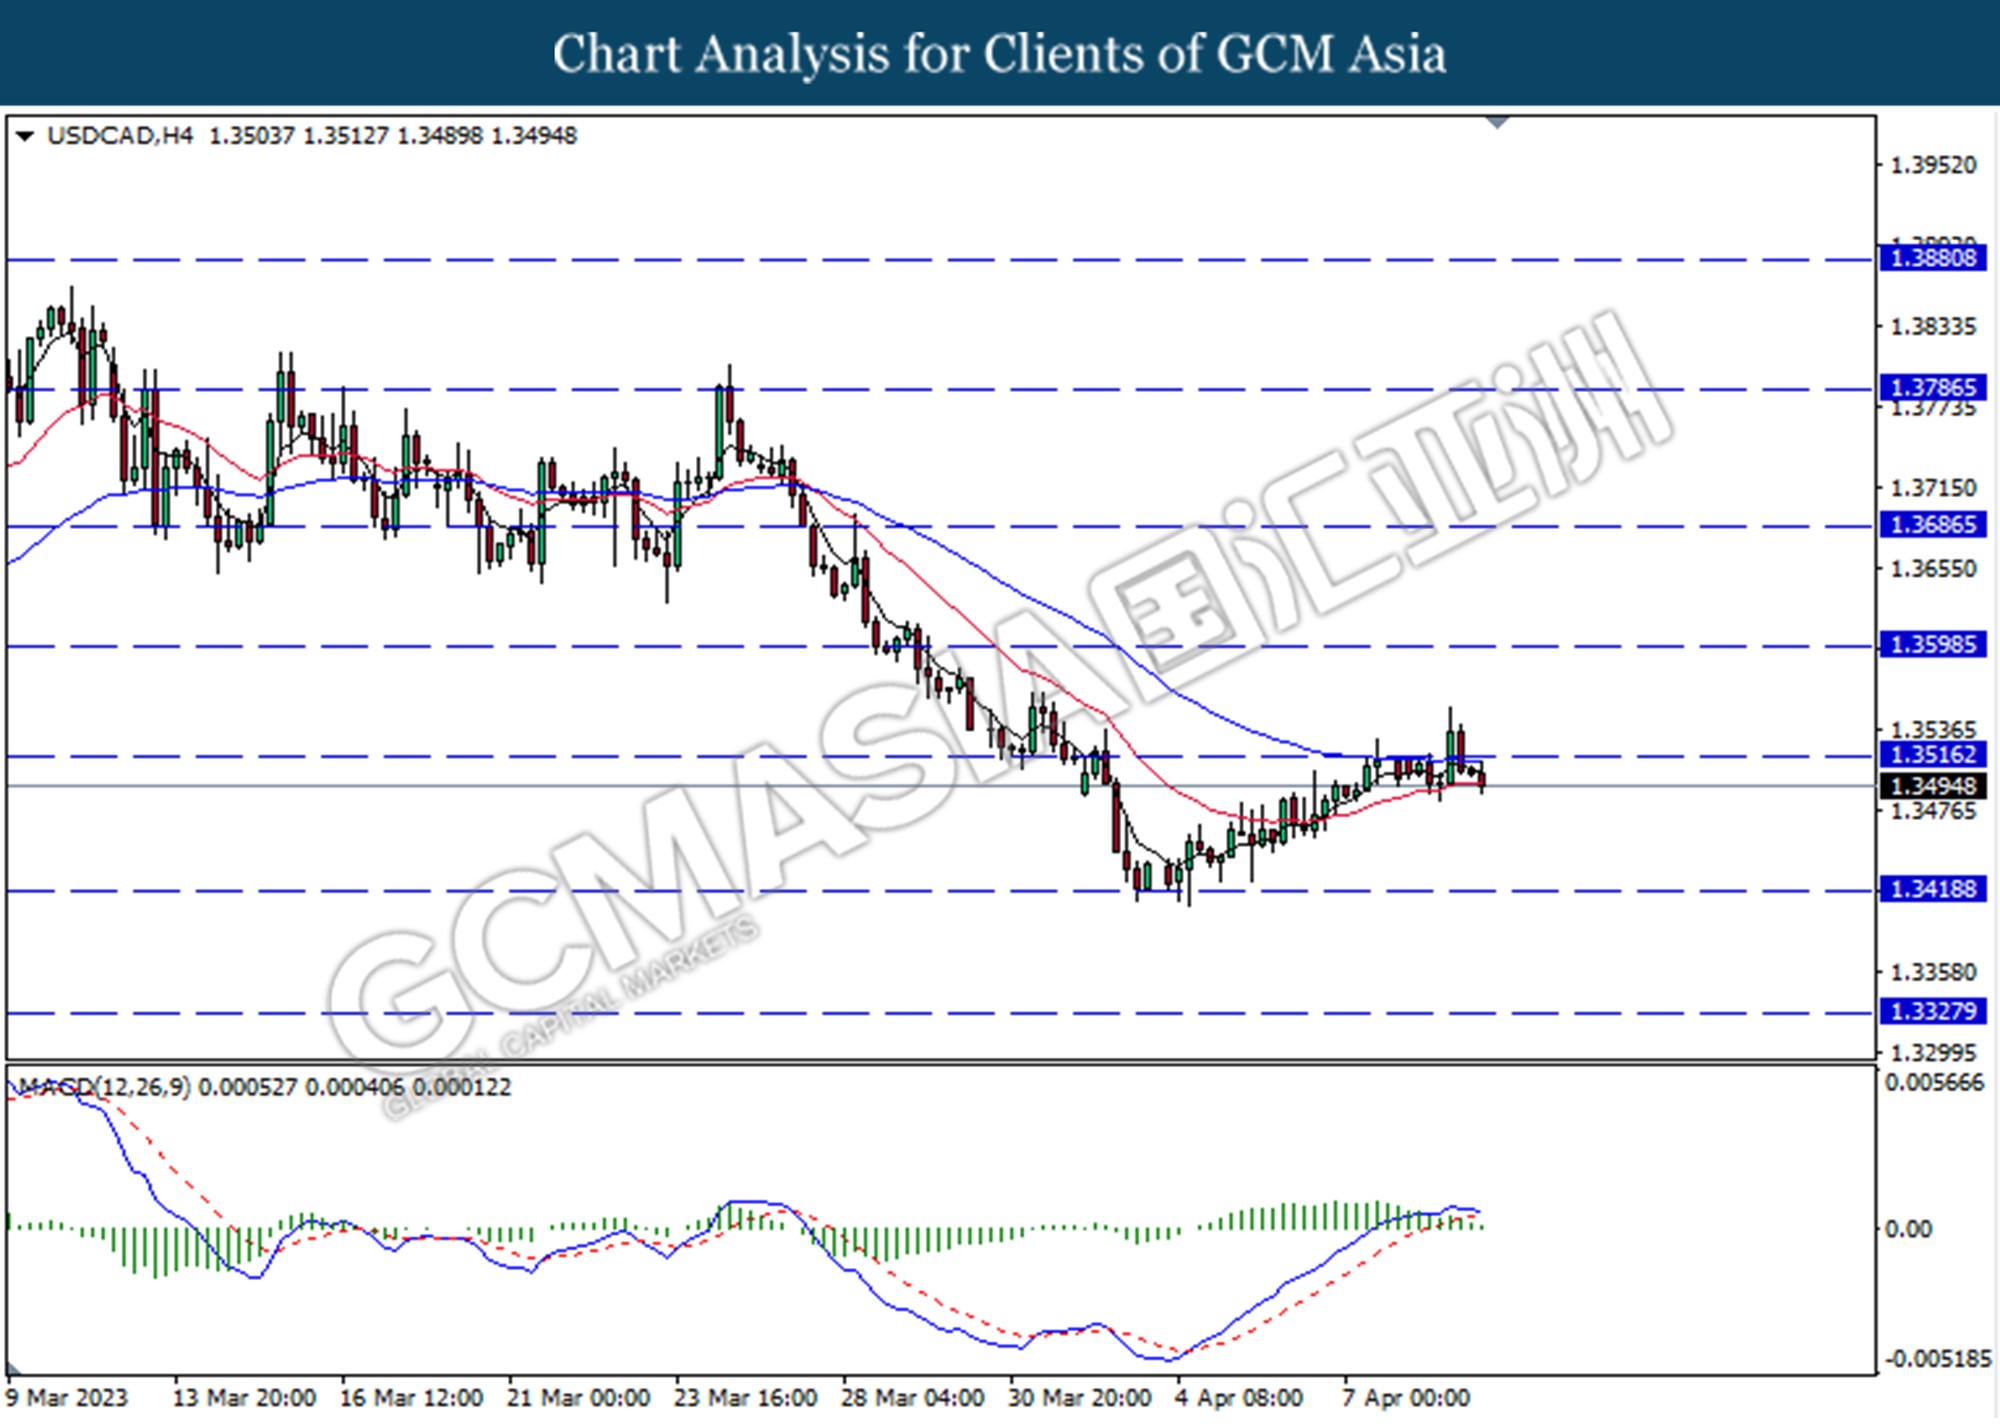Open the chart menu triangle beside USDCAD,H4
This screenshot has width=2000, height=1428.
25,135
